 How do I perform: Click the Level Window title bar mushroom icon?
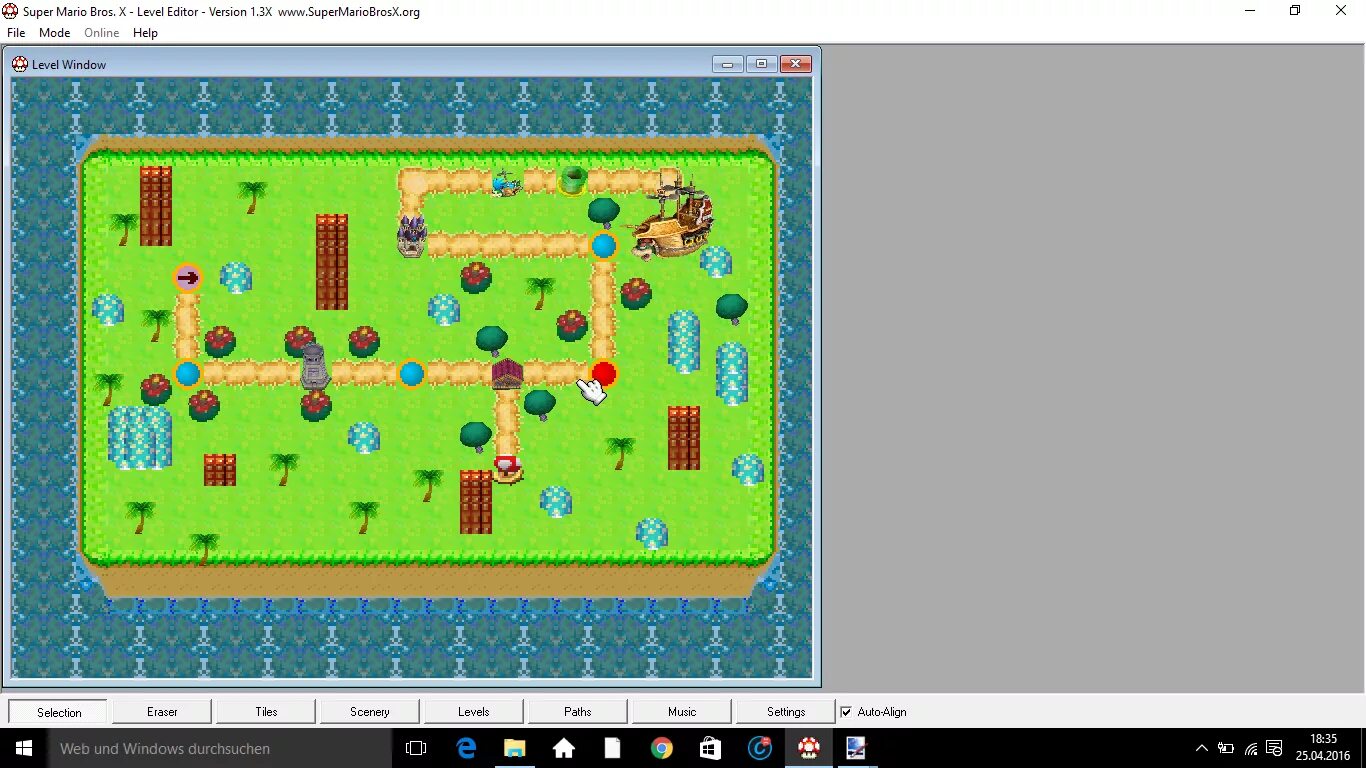point(20,64)
